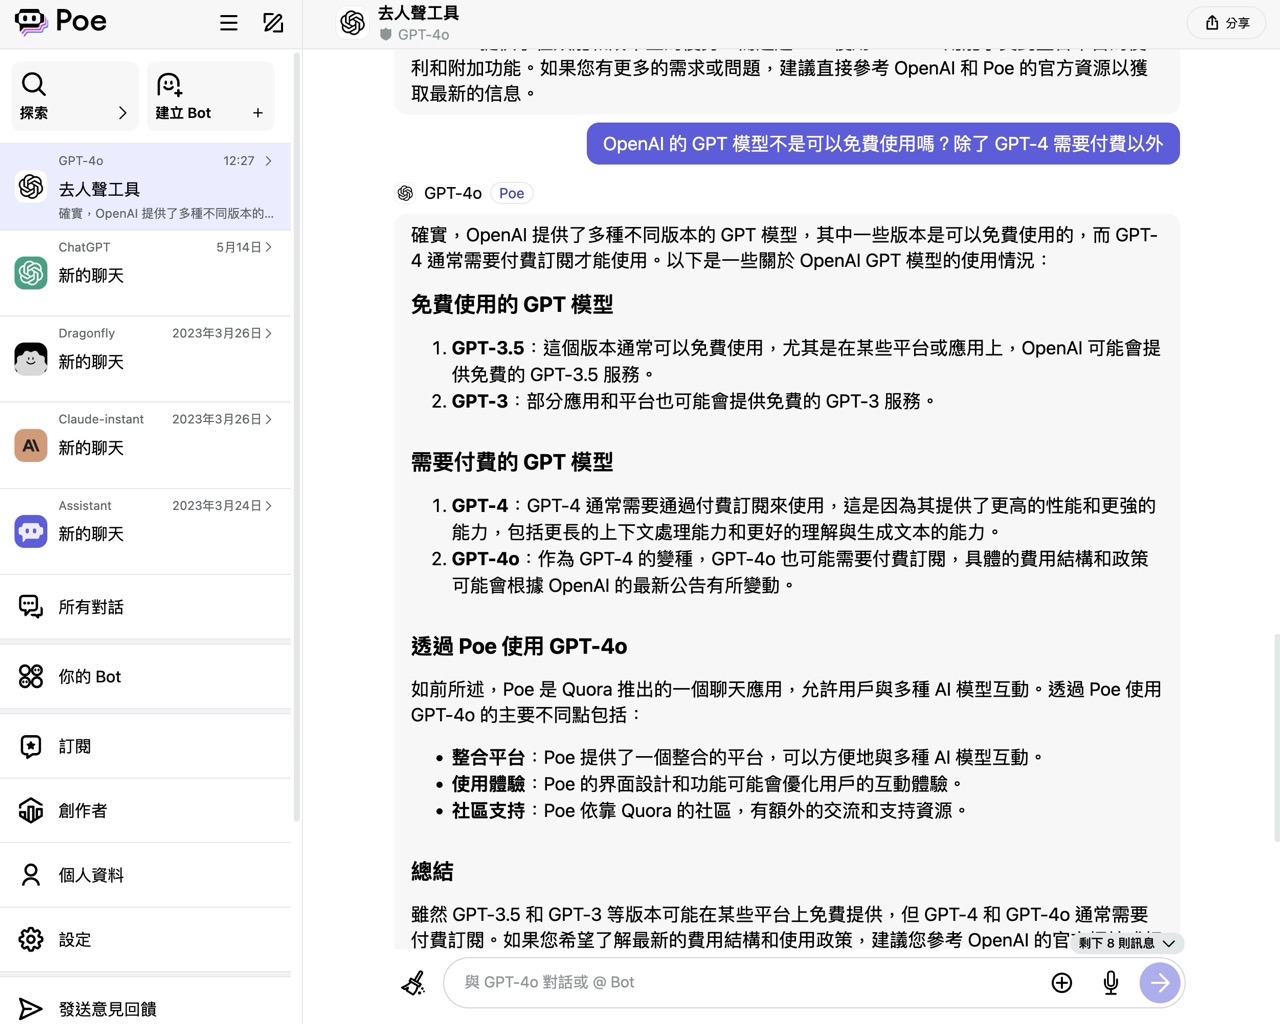Click the chat area vertical scrollbar

point(1276,738)
